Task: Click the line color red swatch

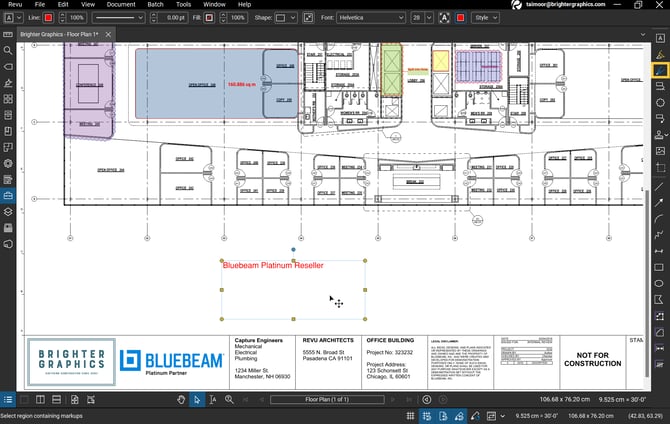Action: point(48,18)
